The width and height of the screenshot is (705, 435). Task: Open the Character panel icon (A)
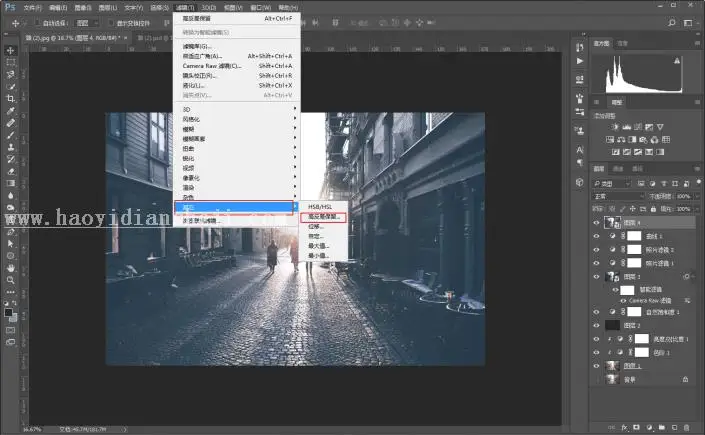[580, 150]
